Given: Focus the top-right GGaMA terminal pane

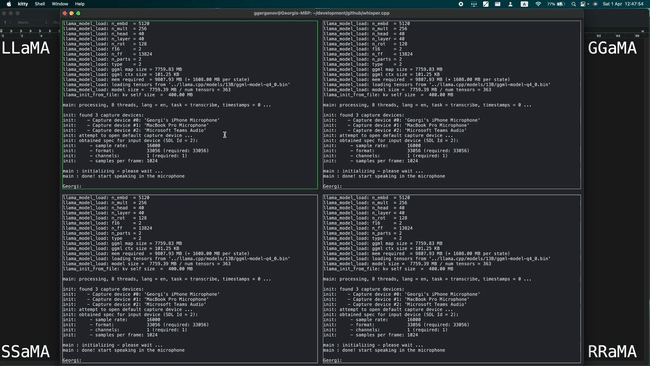Looking at the screenshot, I should pyautogui.click(x=452, y=105).
